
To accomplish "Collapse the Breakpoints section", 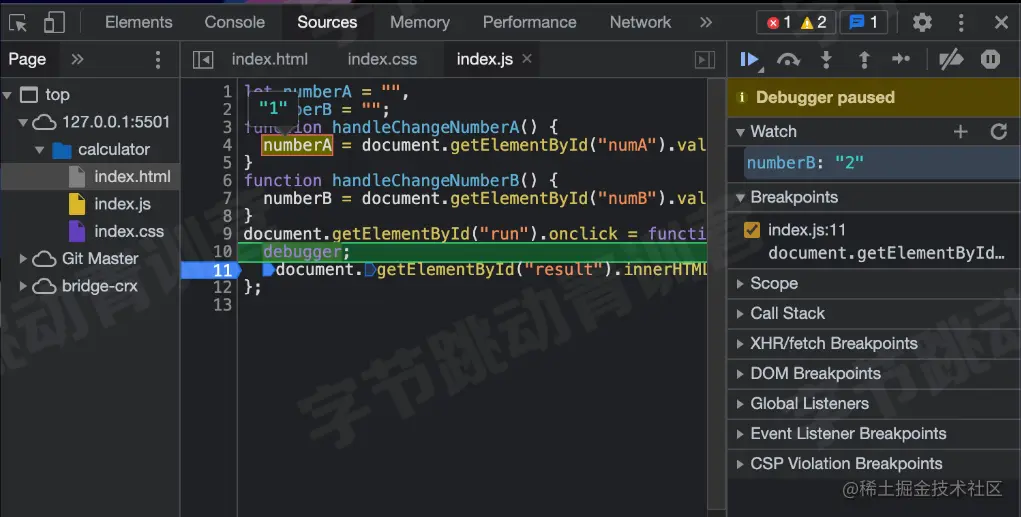I will 740,197.
